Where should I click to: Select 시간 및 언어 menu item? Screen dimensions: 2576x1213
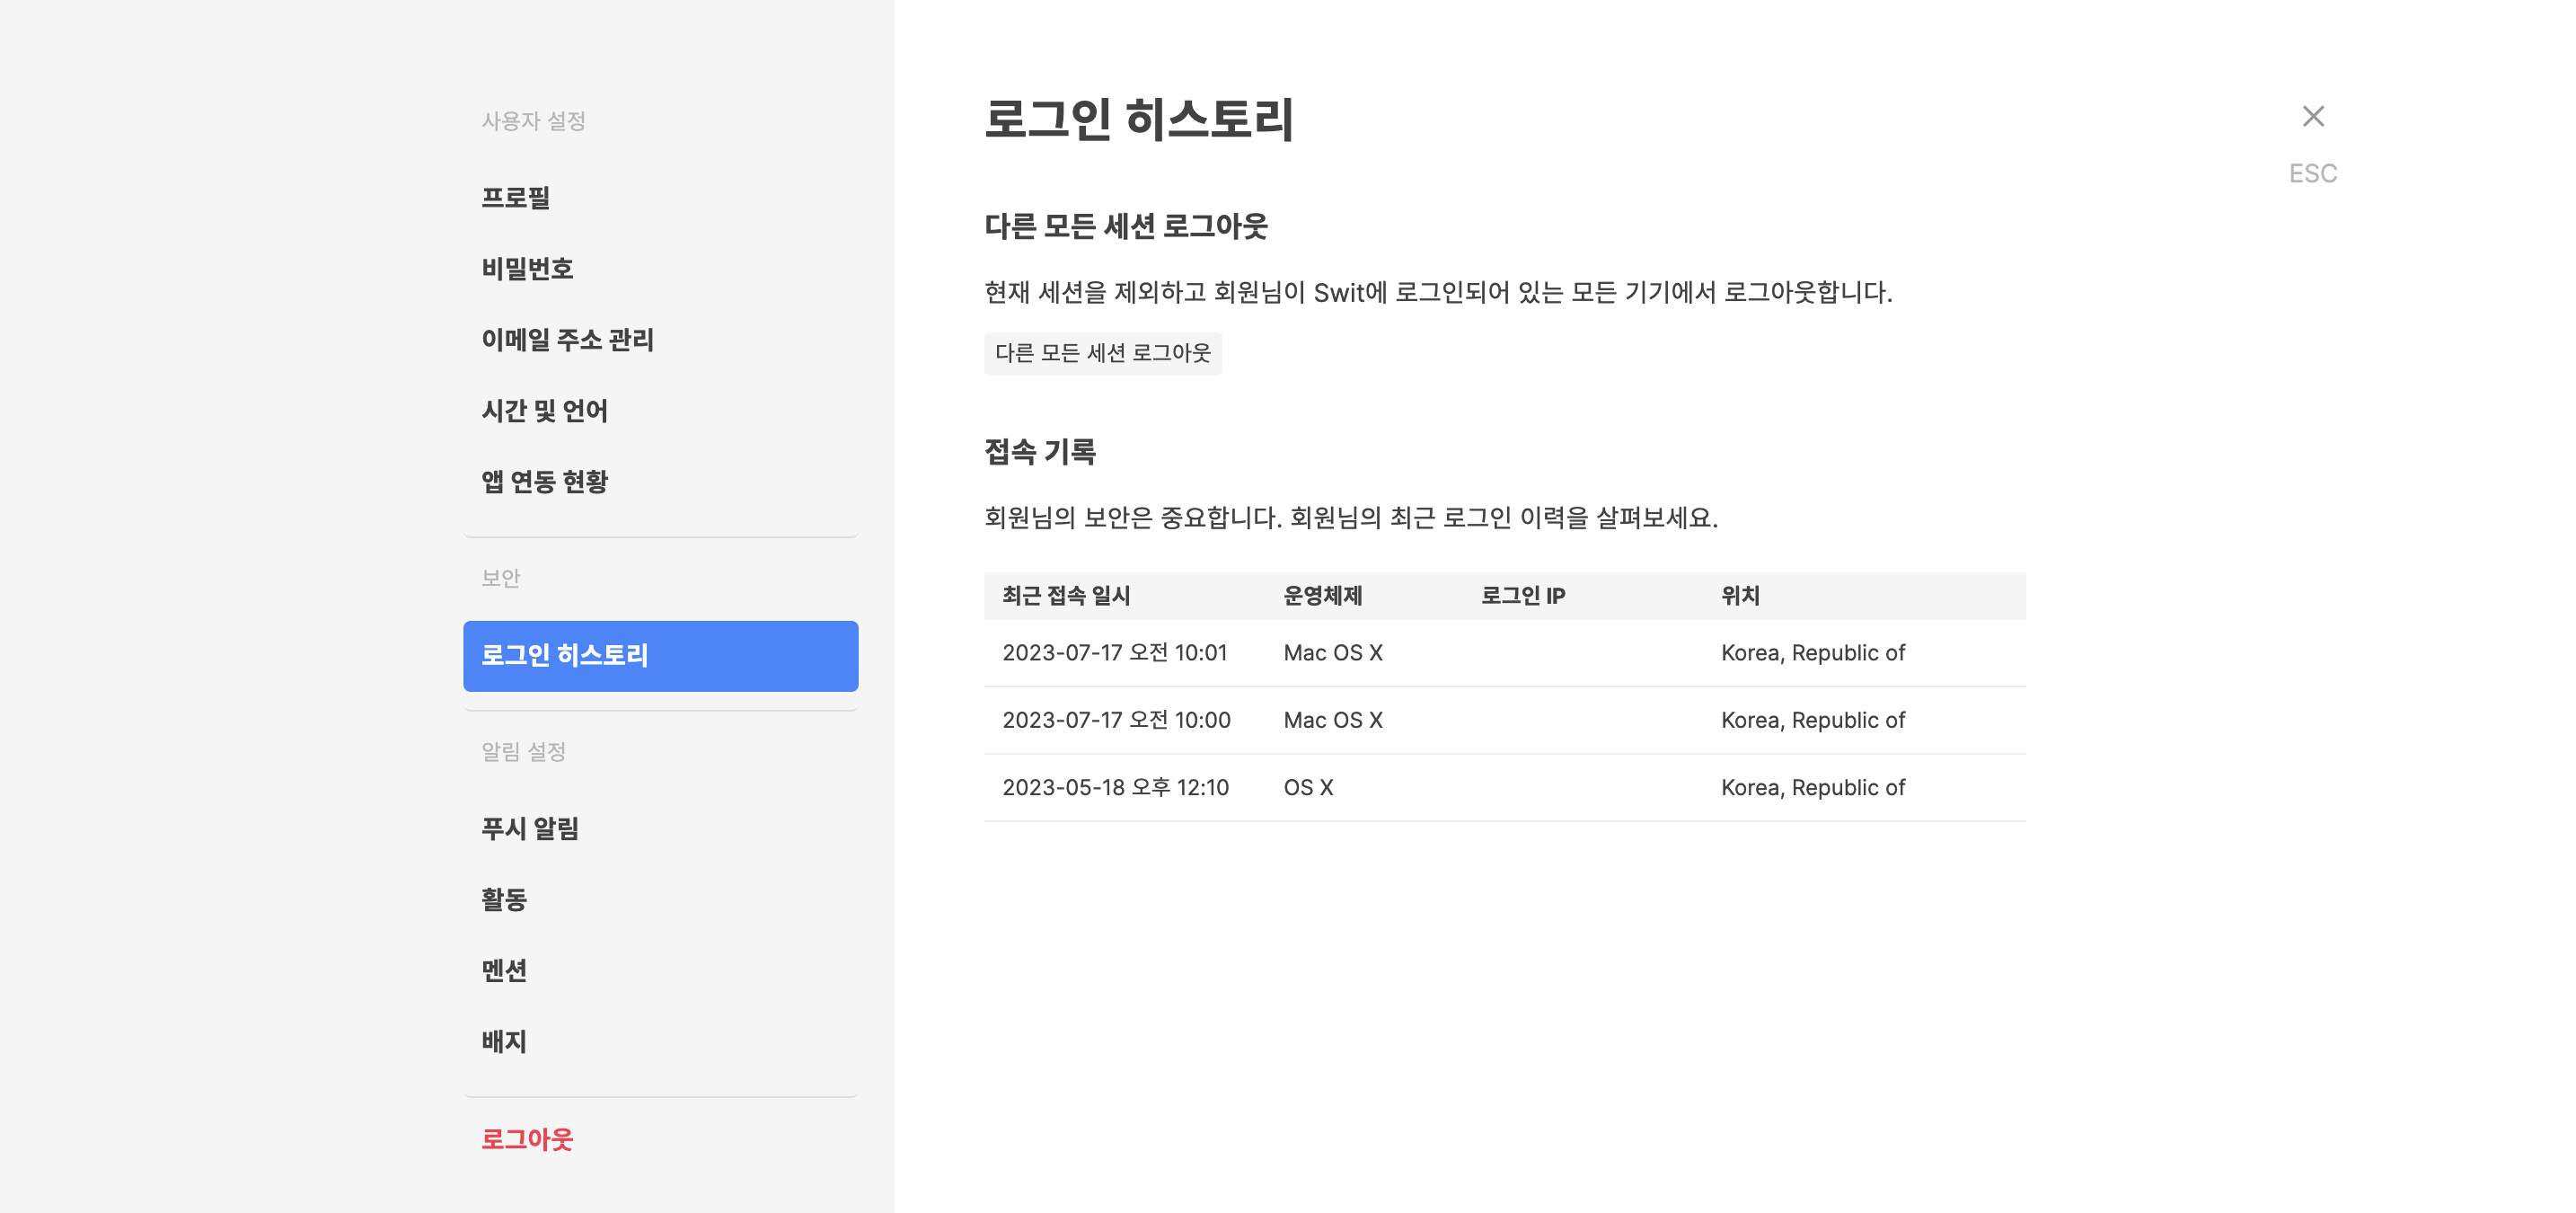pyautogui.click(x=544, y=411)
